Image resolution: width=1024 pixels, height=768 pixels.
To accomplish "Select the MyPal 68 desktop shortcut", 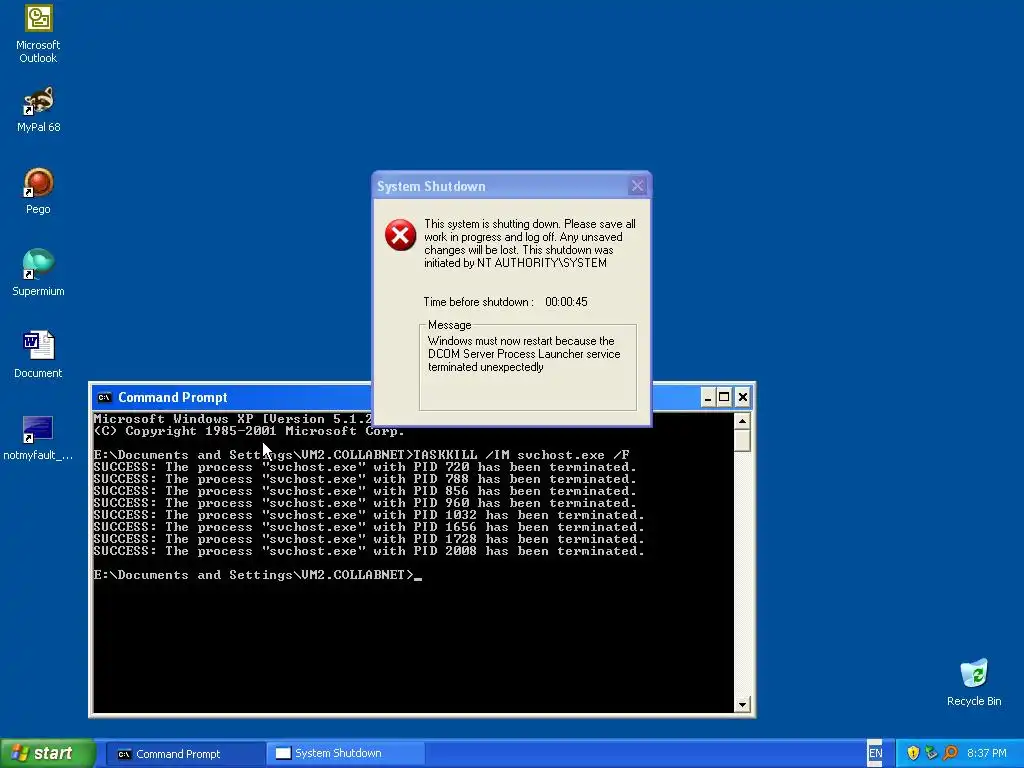I will 38,110.
